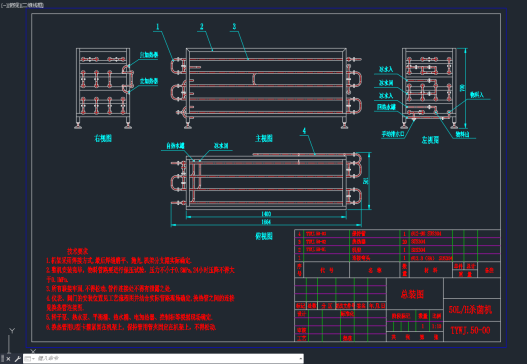Viewport: 527px width, 364px height.
Task: Expand command history arrow at command line's right end
Action: [x=300, y=359]
